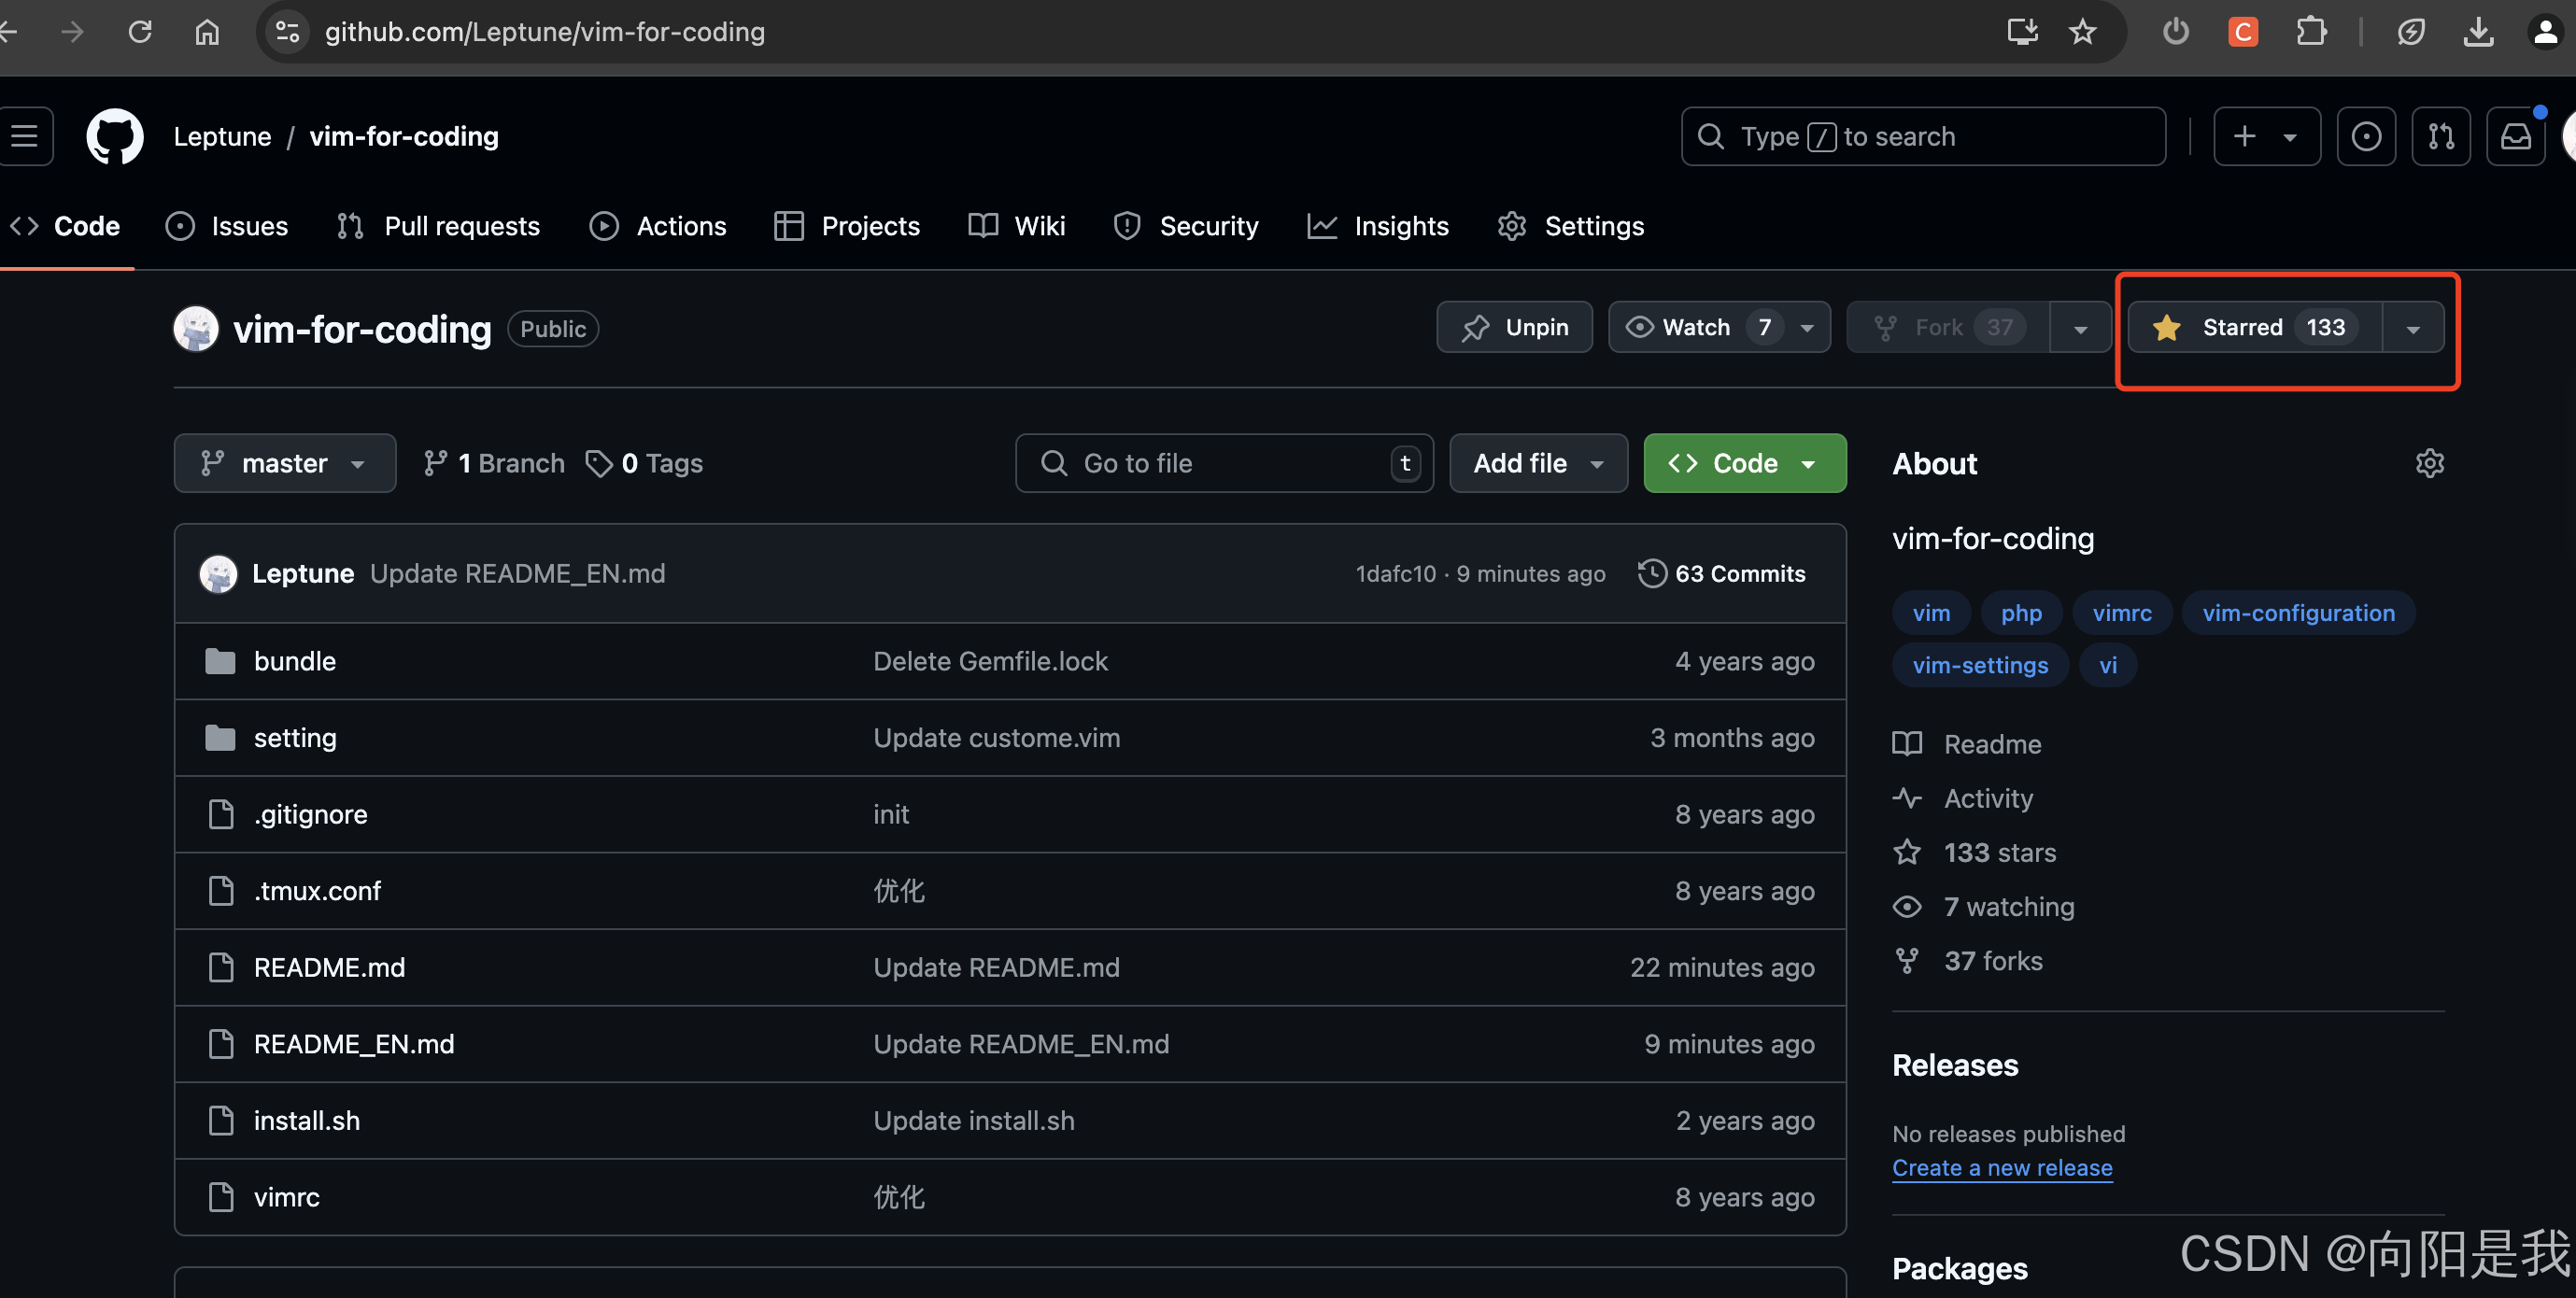Open the Add file dropdown
2576x1298 pixels.
tap(1537, 463)
